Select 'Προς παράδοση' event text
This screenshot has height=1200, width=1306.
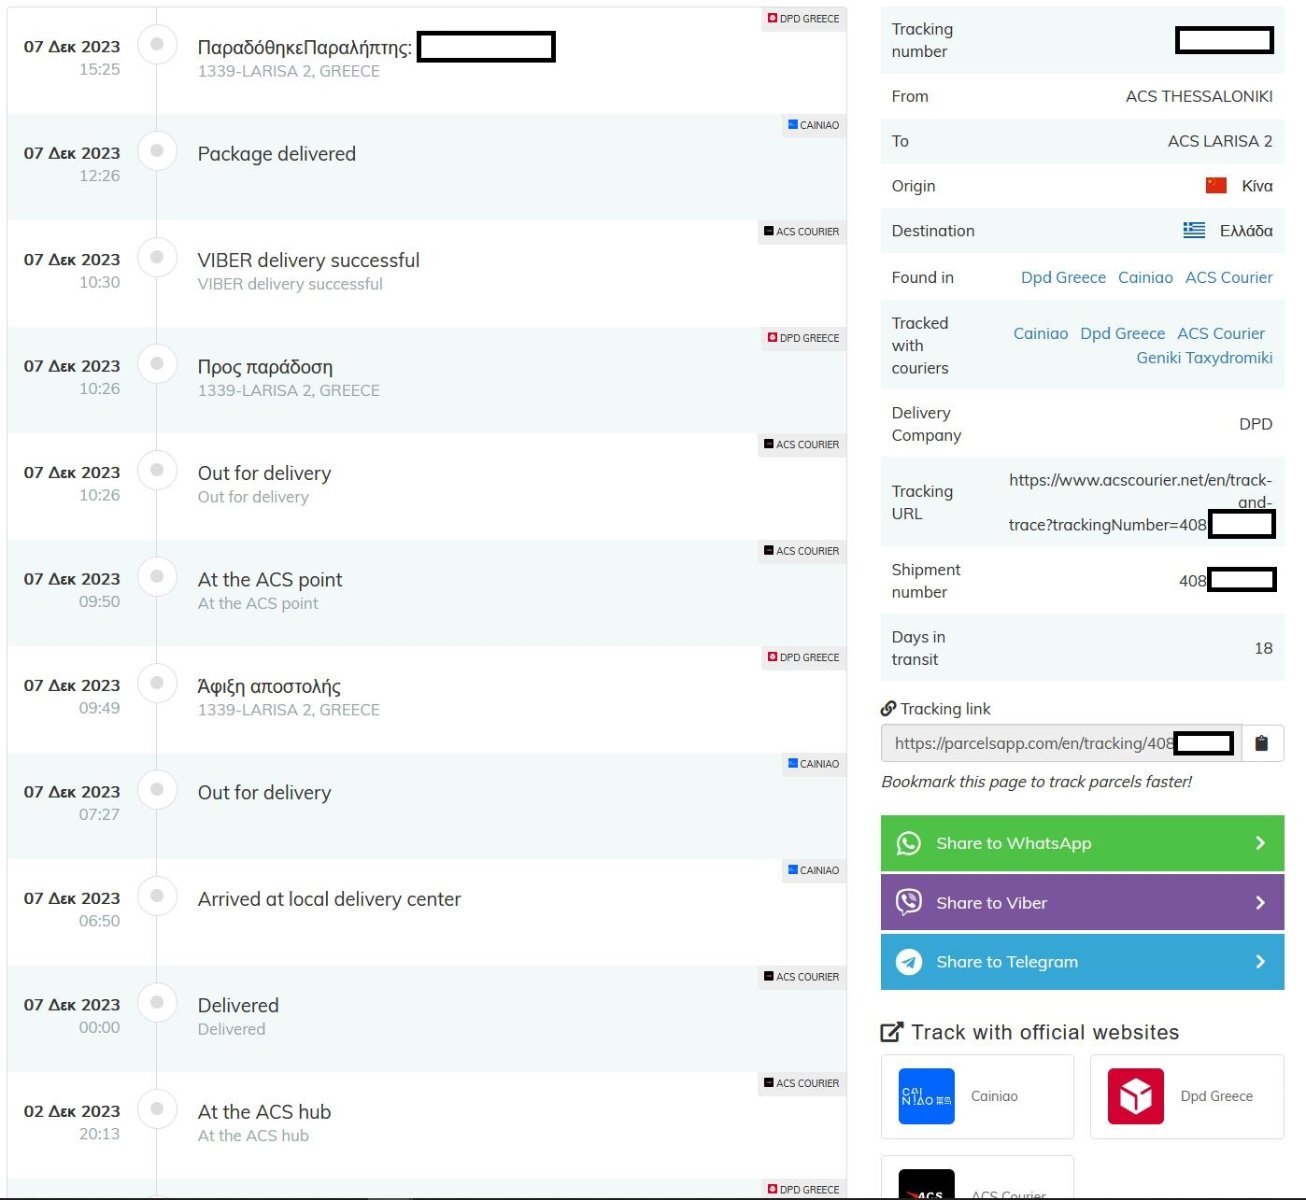pyautogui.click(x=265, y=367)
